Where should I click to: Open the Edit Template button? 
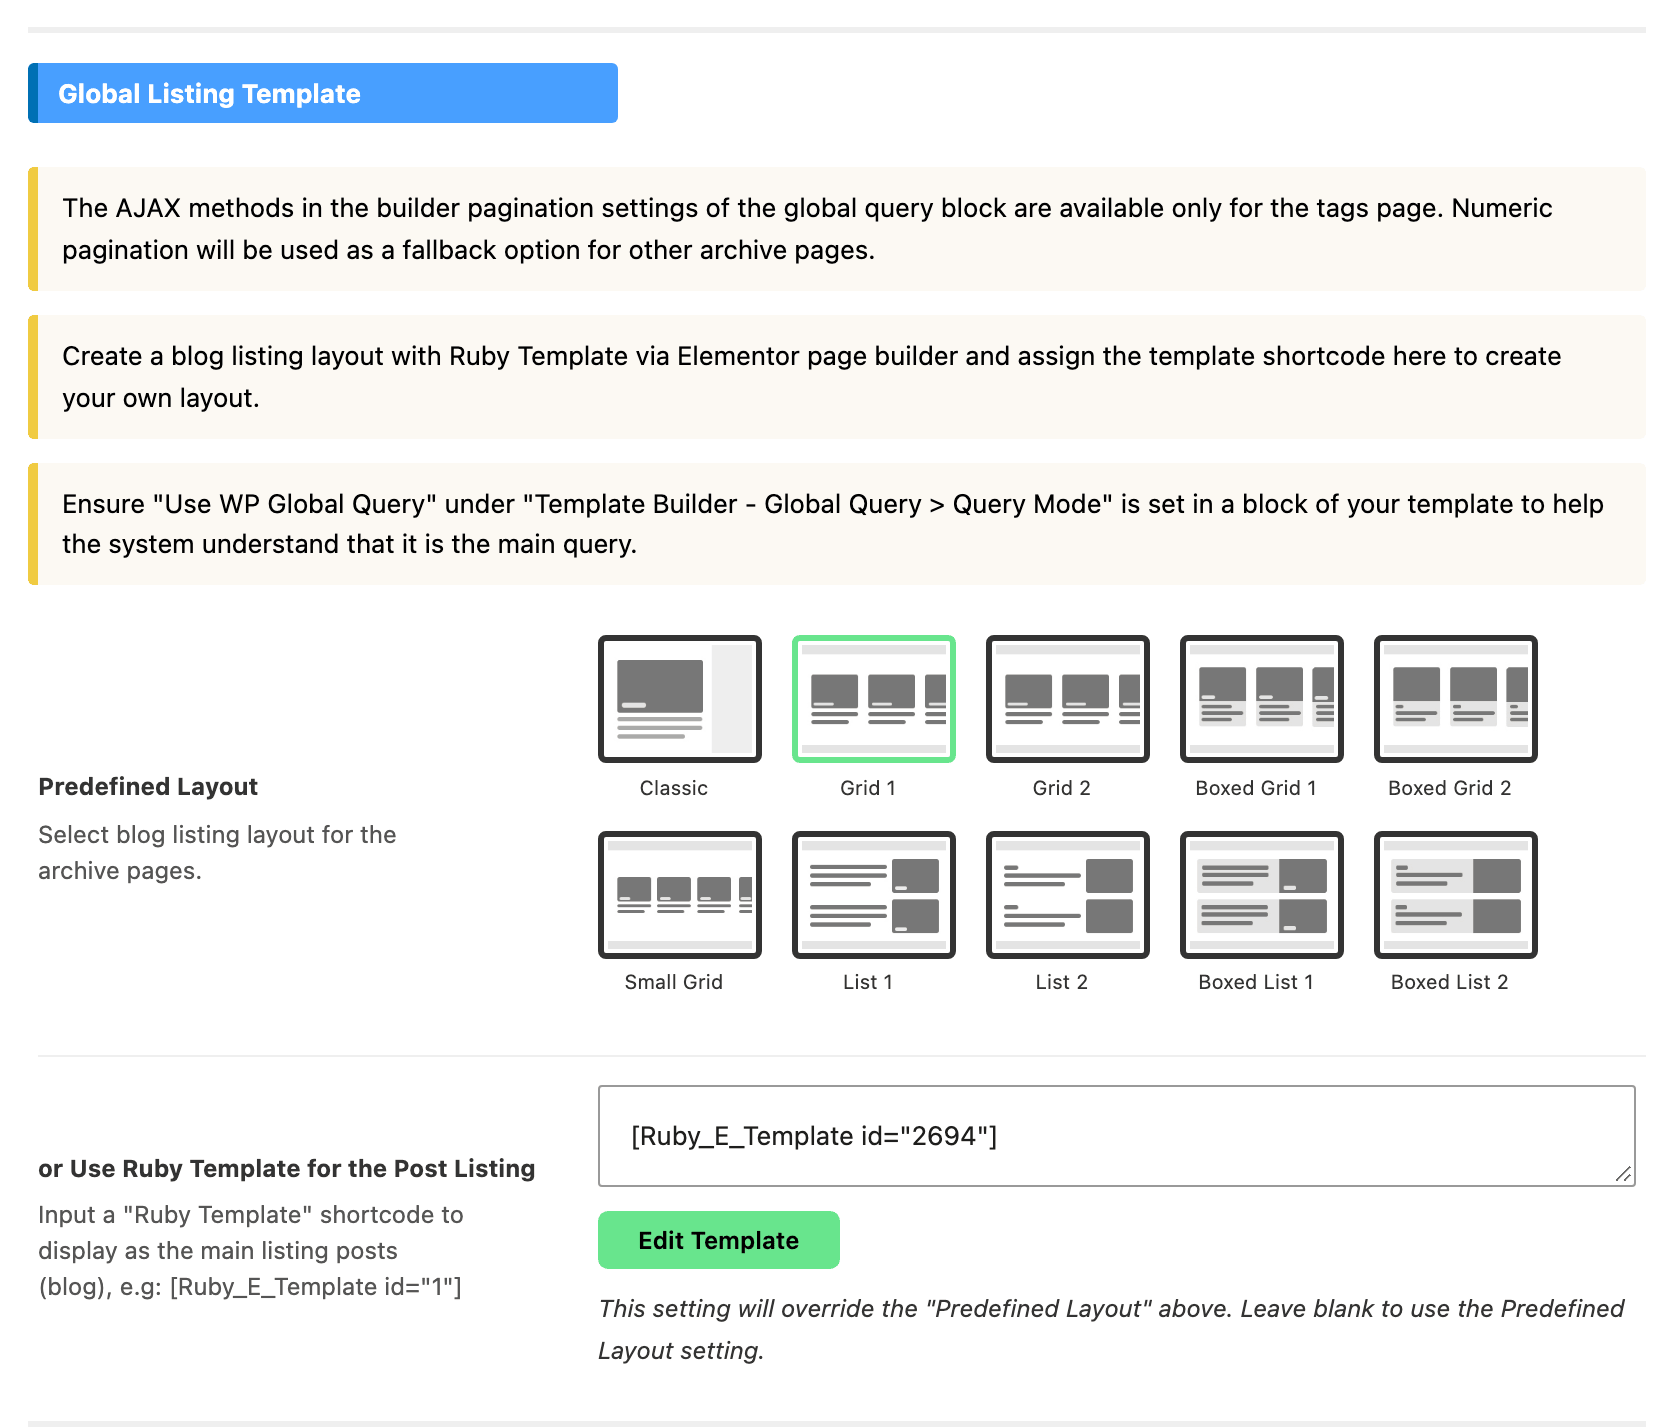[719, 1240]
